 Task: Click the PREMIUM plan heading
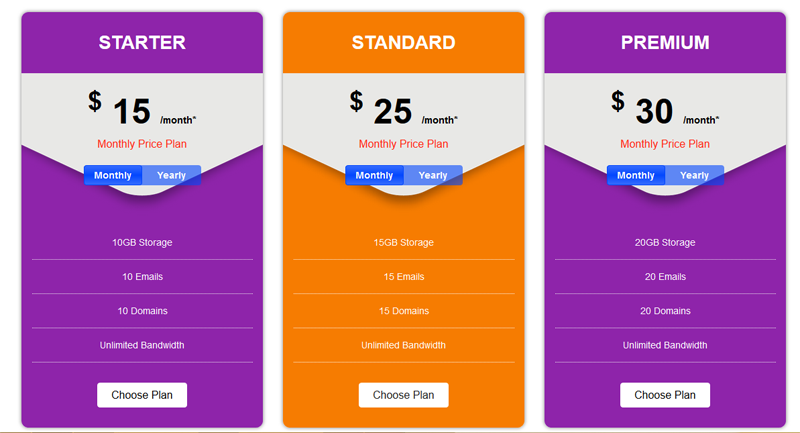point(665,43)
